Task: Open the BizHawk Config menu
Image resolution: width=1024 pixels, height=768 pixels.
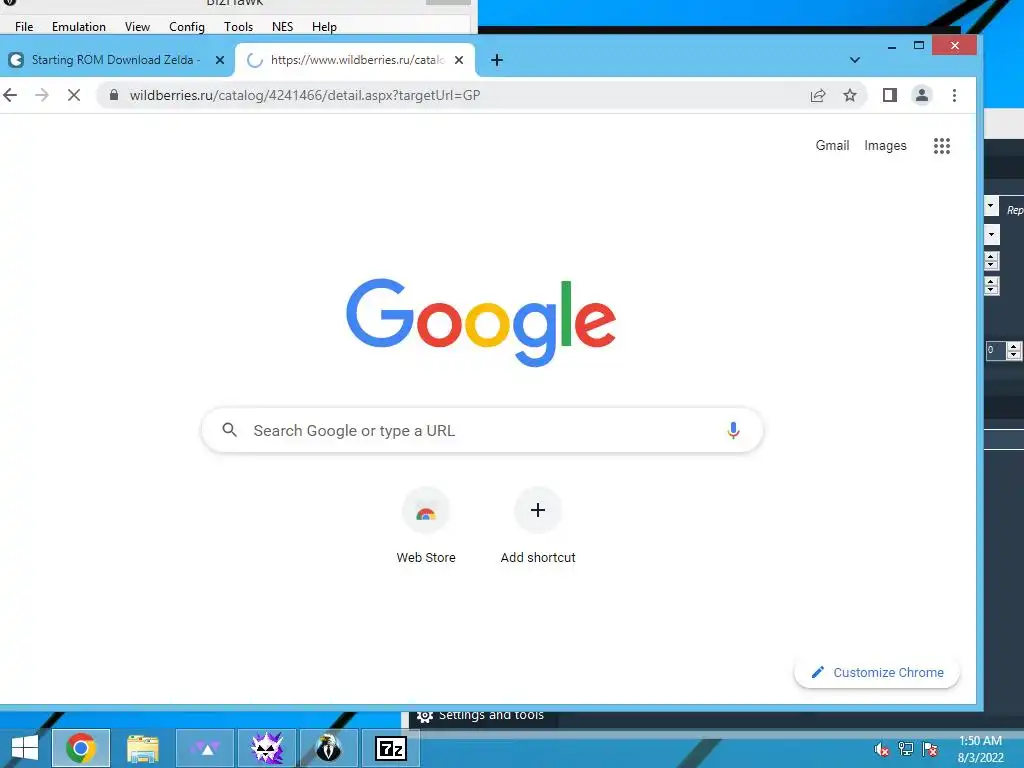Action: (x=187, y=27)
